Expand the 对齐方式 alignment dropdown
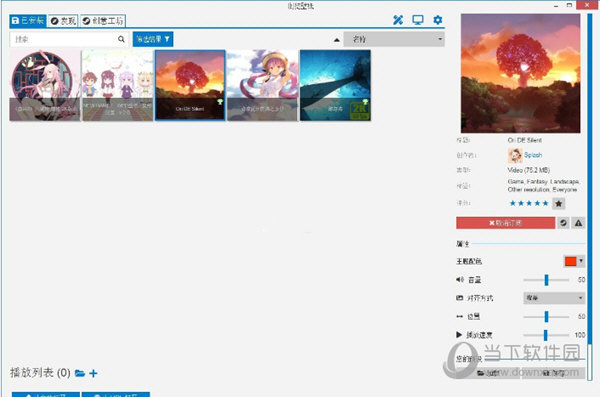The image size is (600, 397). click(554, 298)
